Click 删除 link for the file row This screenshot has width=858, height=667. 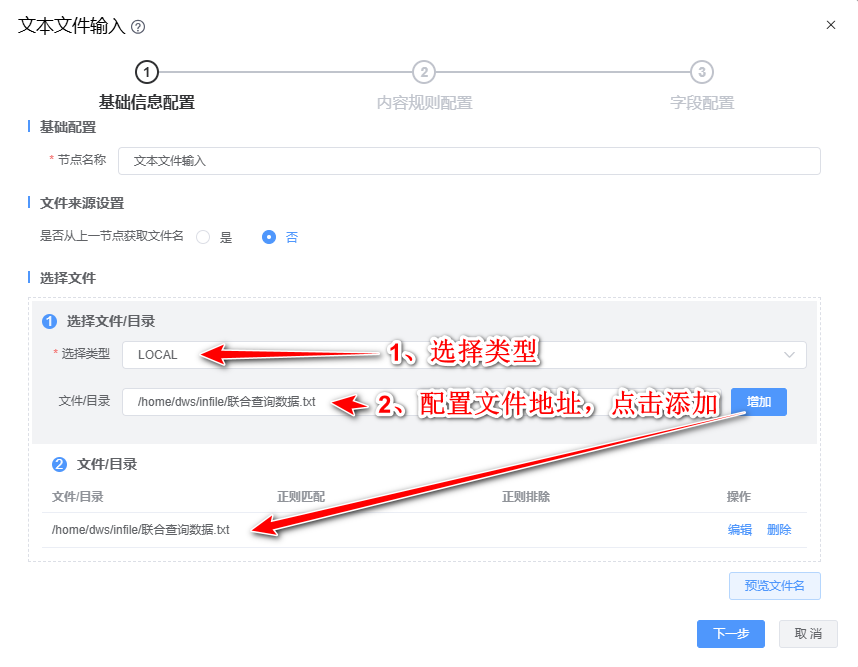(x=779, y=530)
